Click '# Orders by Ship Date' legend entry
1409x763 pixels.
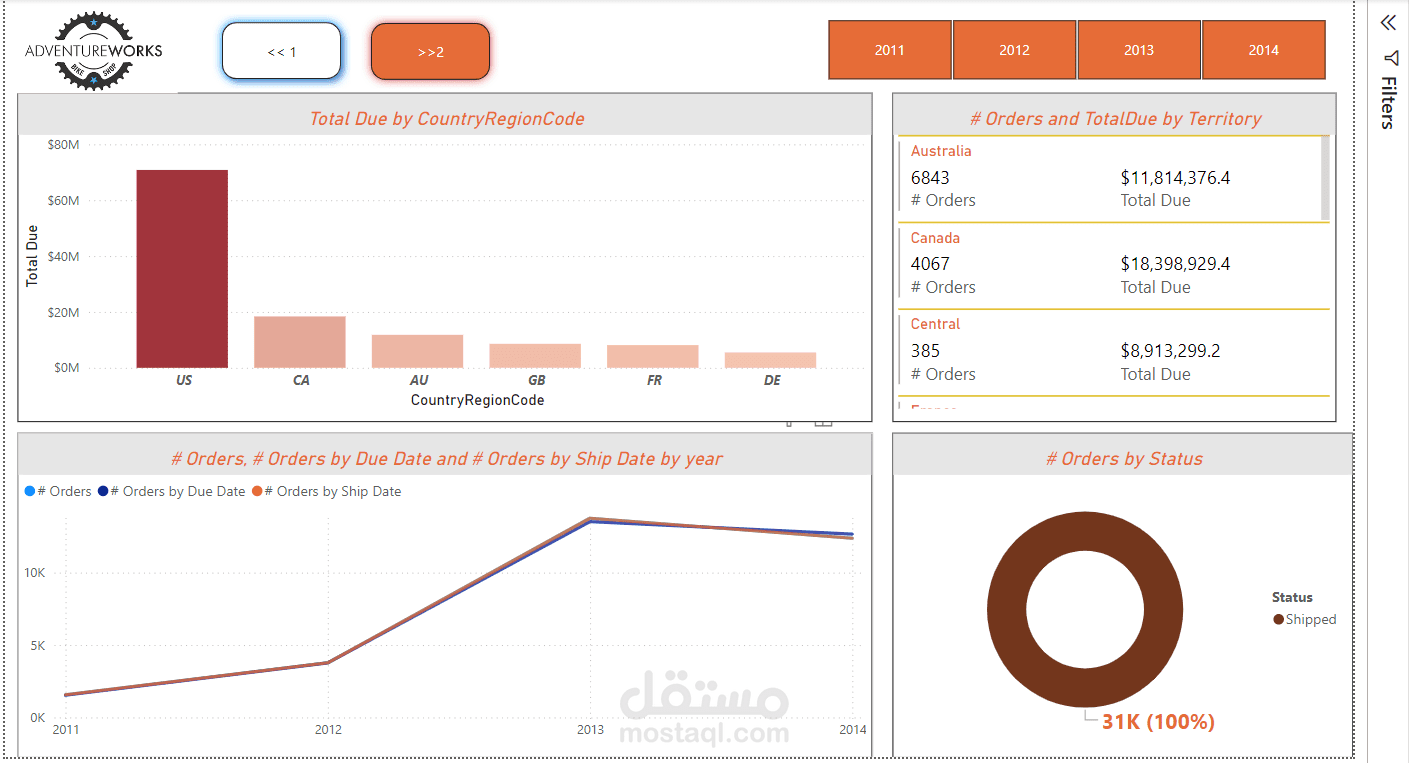(x=326, y=491)
